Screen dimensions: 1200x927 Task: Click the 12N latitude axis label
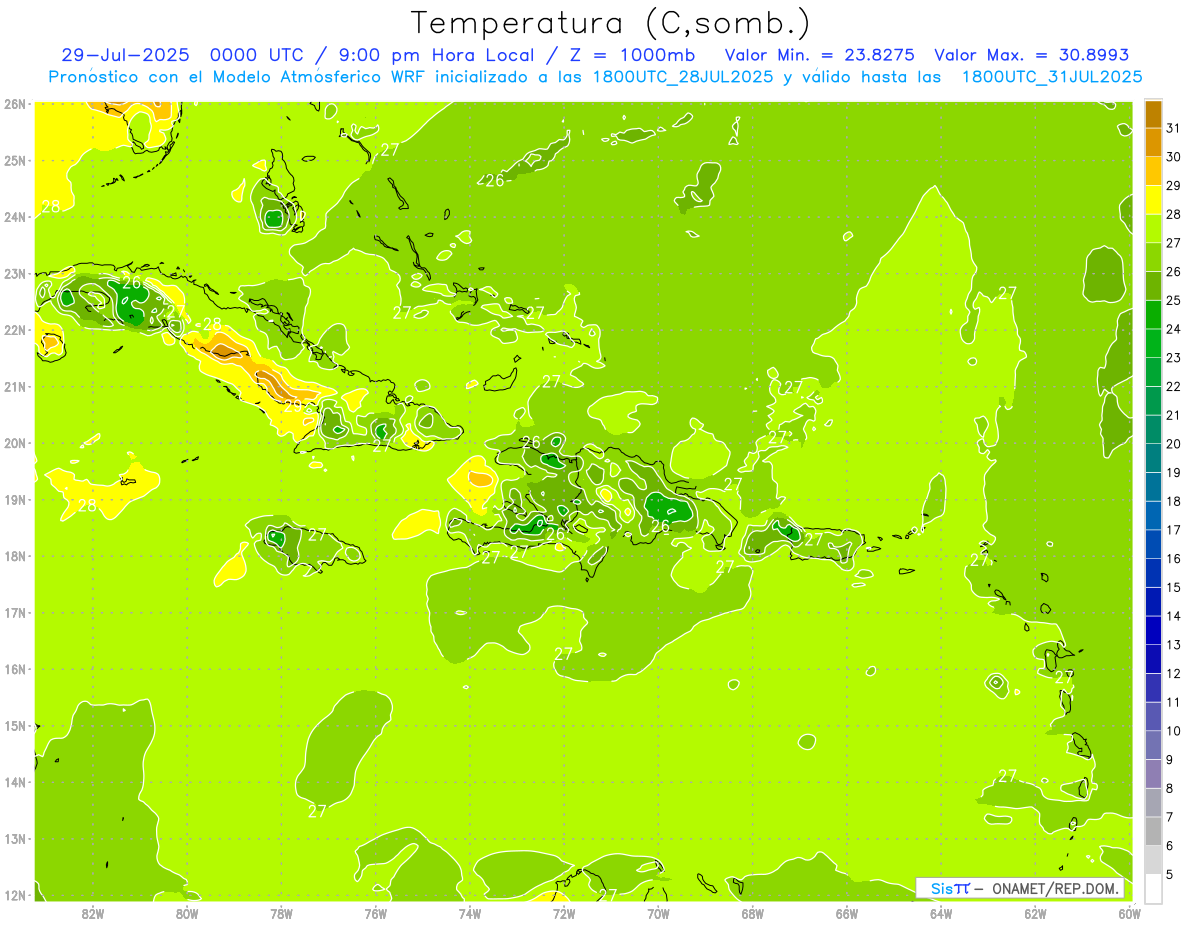tap(15, 895)
